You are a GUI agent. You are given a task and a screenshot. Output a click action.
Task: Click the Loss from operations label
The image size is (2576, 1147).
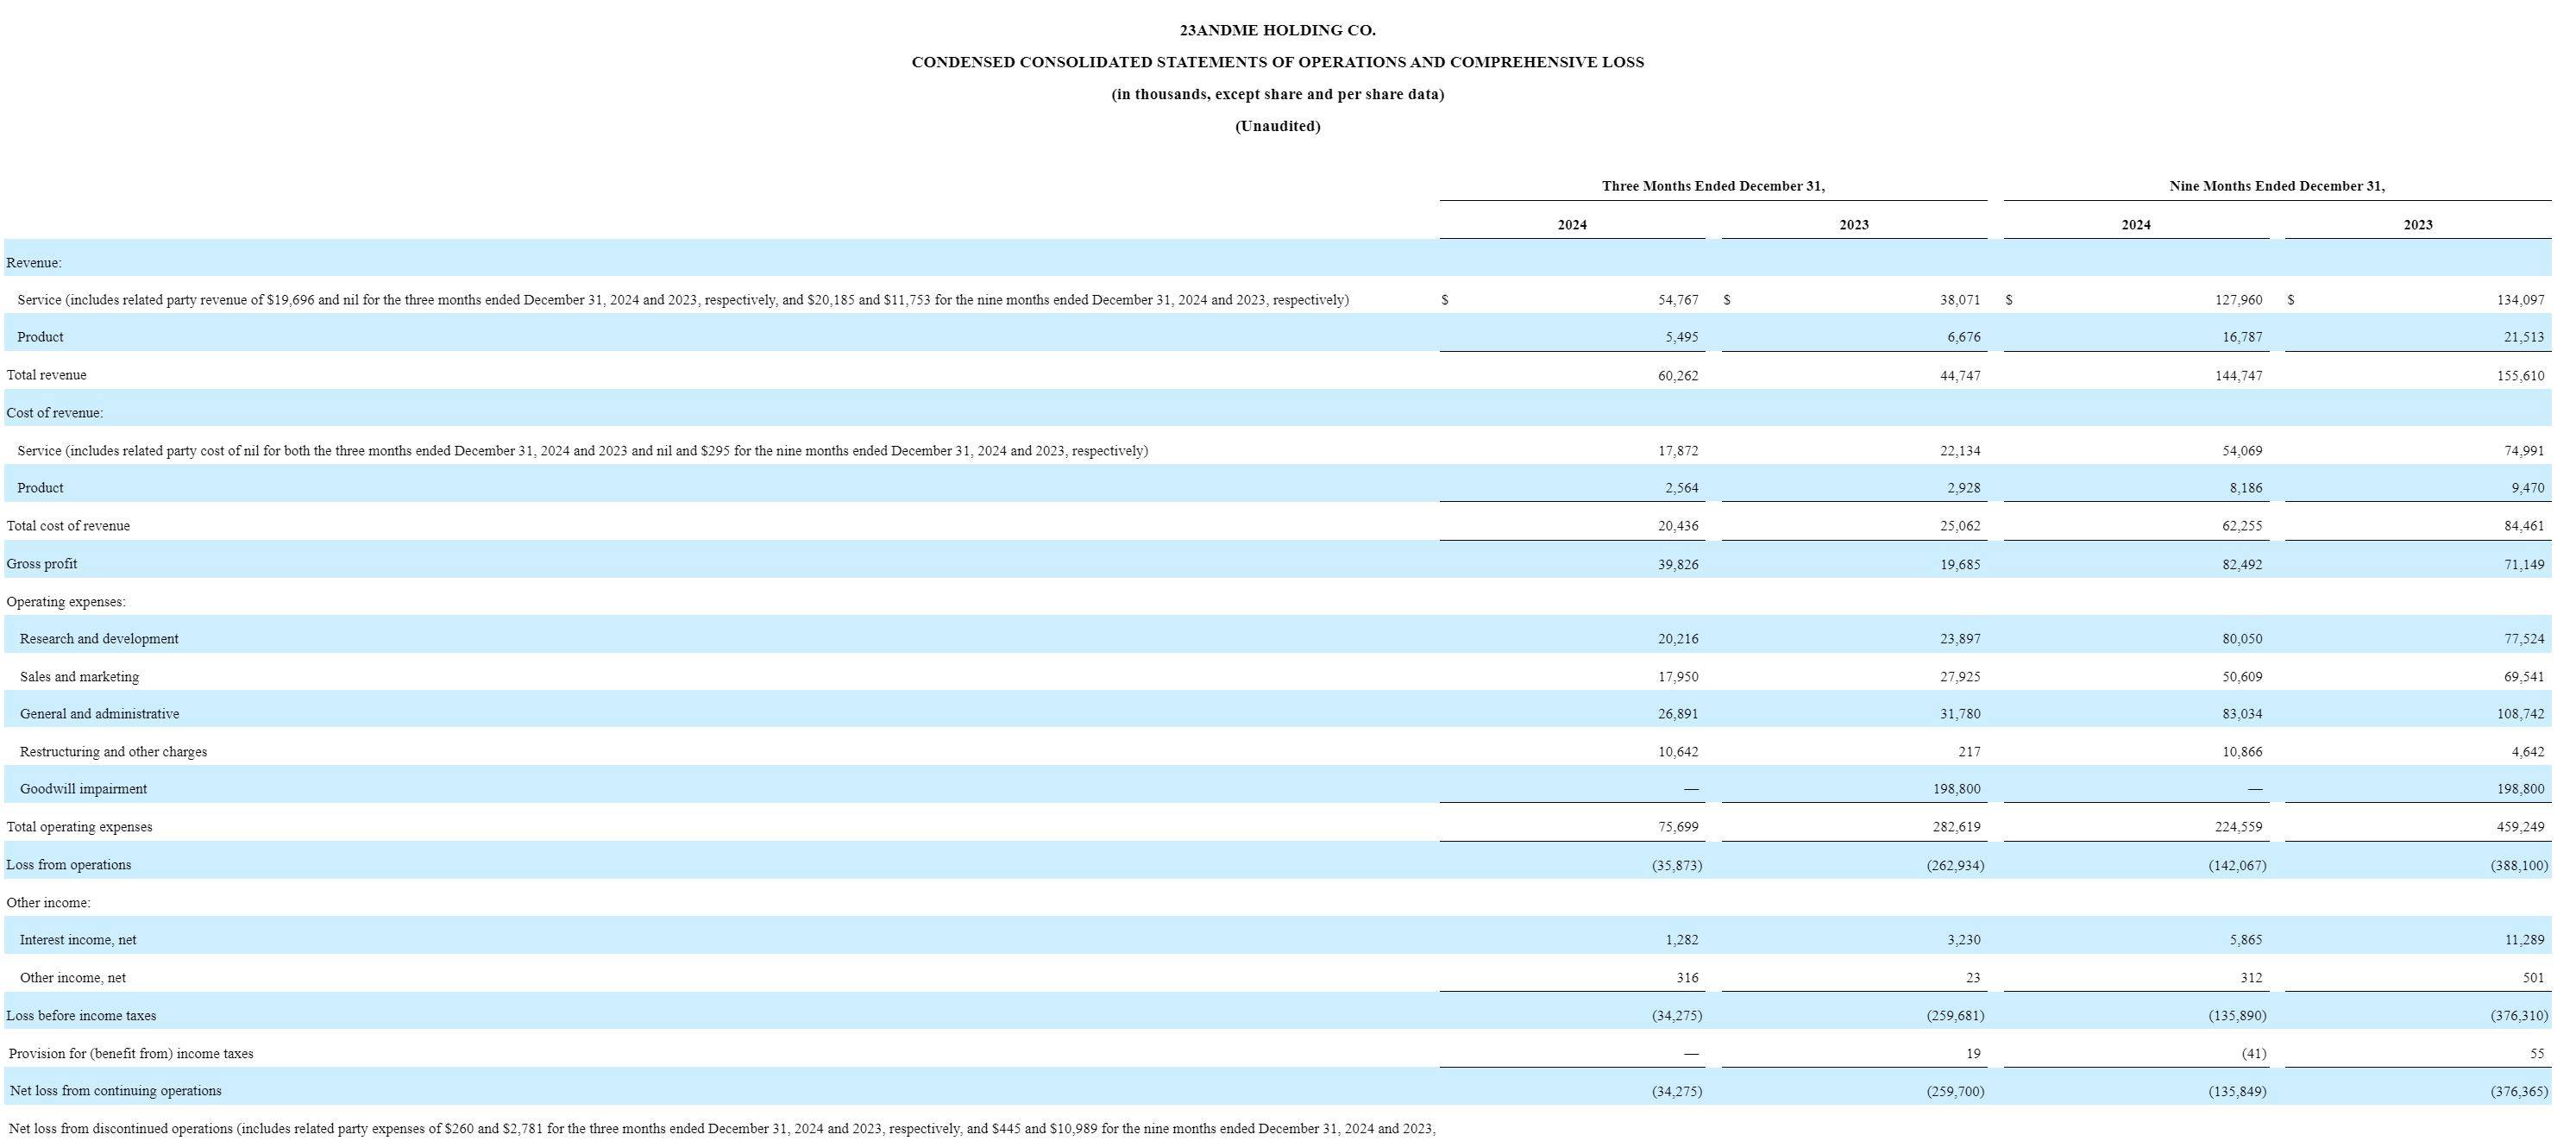coord(69,865)
